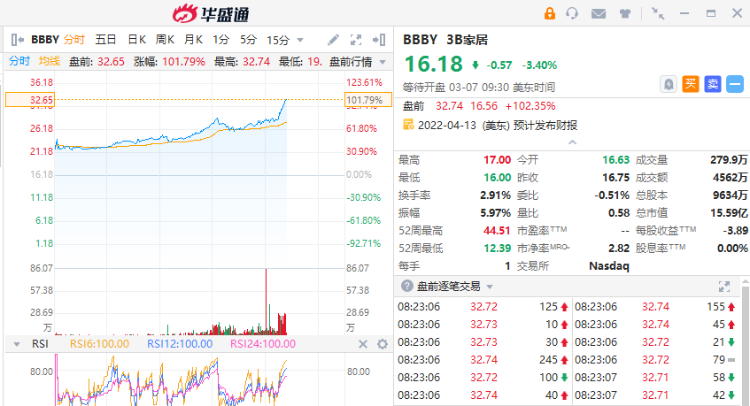Toggle the 分时 price line display
Image resolution: width=750 pixels, height=406 pixels.
[x=20, y=61]
